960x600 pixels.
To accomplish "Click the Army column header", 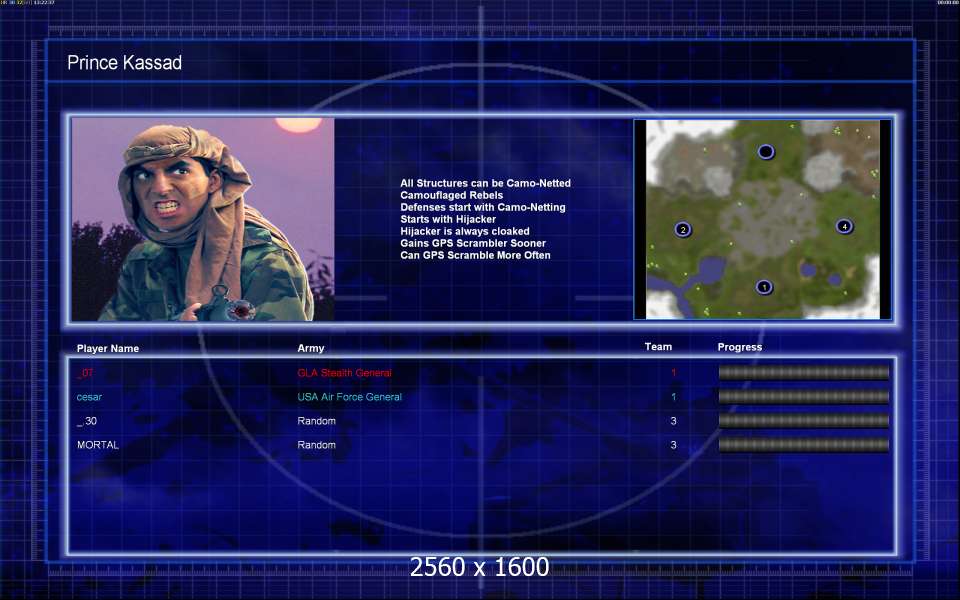I will pyautogui.click(x=311, y=348).
